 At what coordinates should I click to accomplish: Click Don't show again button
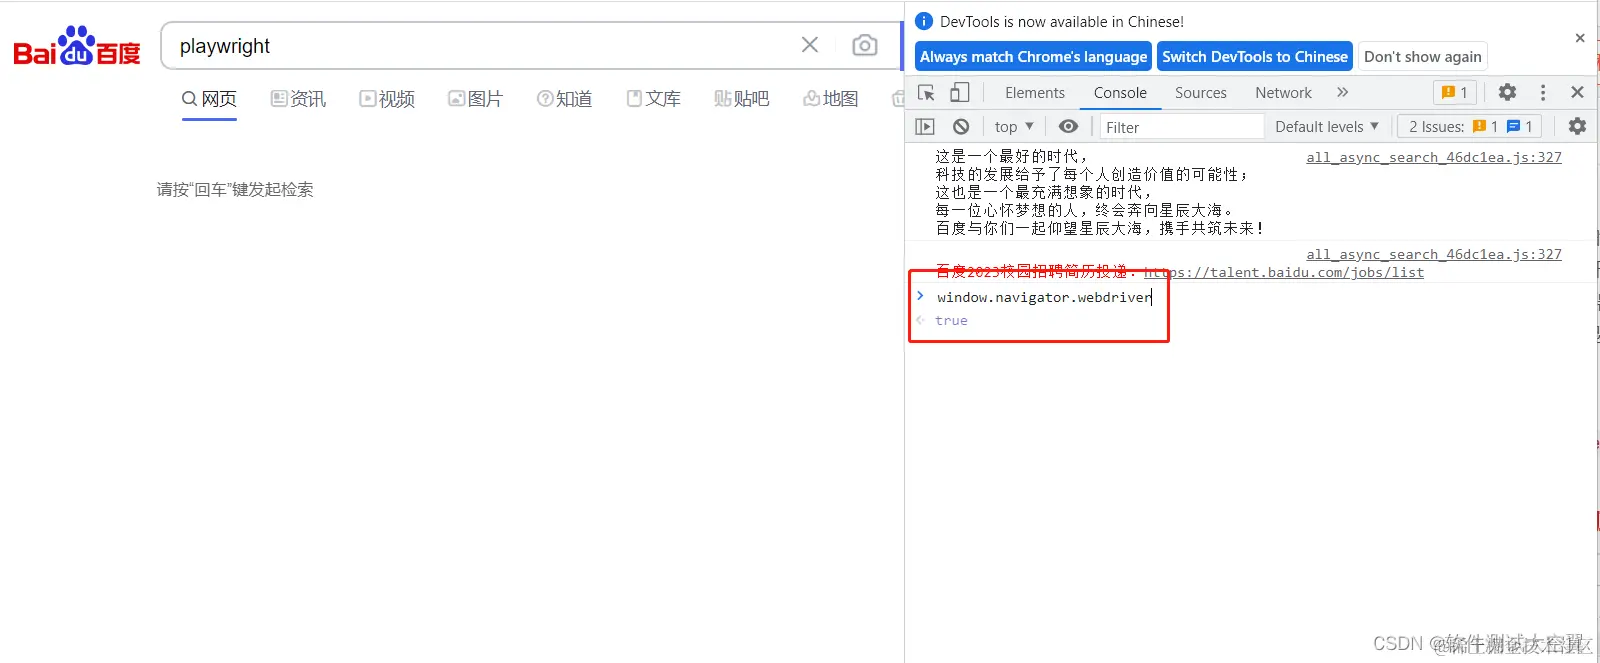pyautogui.click(x=1423, y=57)
